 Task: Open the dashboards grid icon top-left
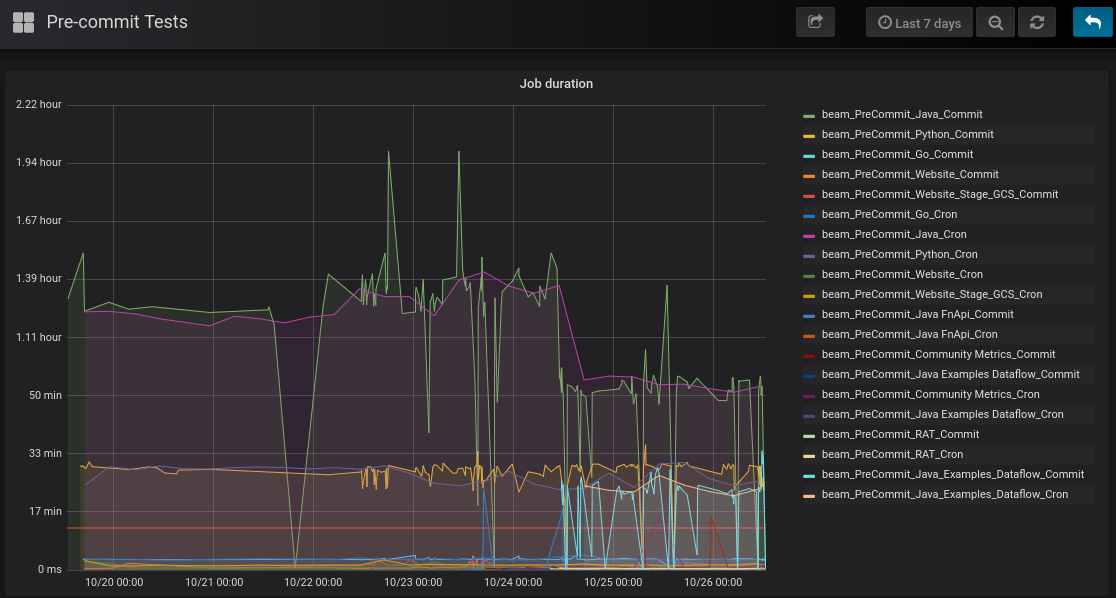23,21
